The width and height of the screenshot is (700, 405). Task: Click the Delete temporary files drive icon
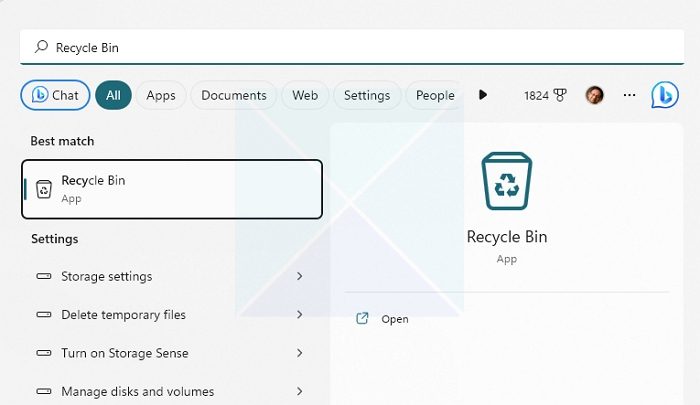pos(44,315)
